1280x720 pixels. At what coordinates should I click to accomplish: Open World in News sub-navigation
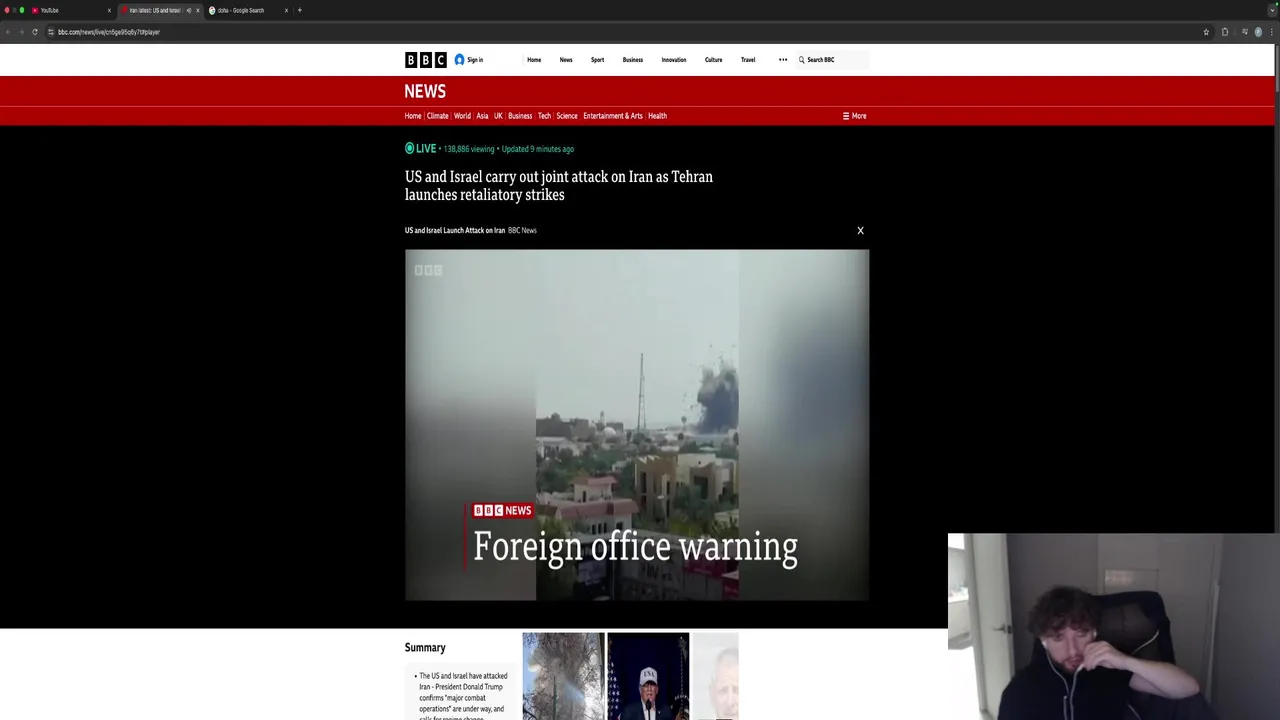point(462,116)
